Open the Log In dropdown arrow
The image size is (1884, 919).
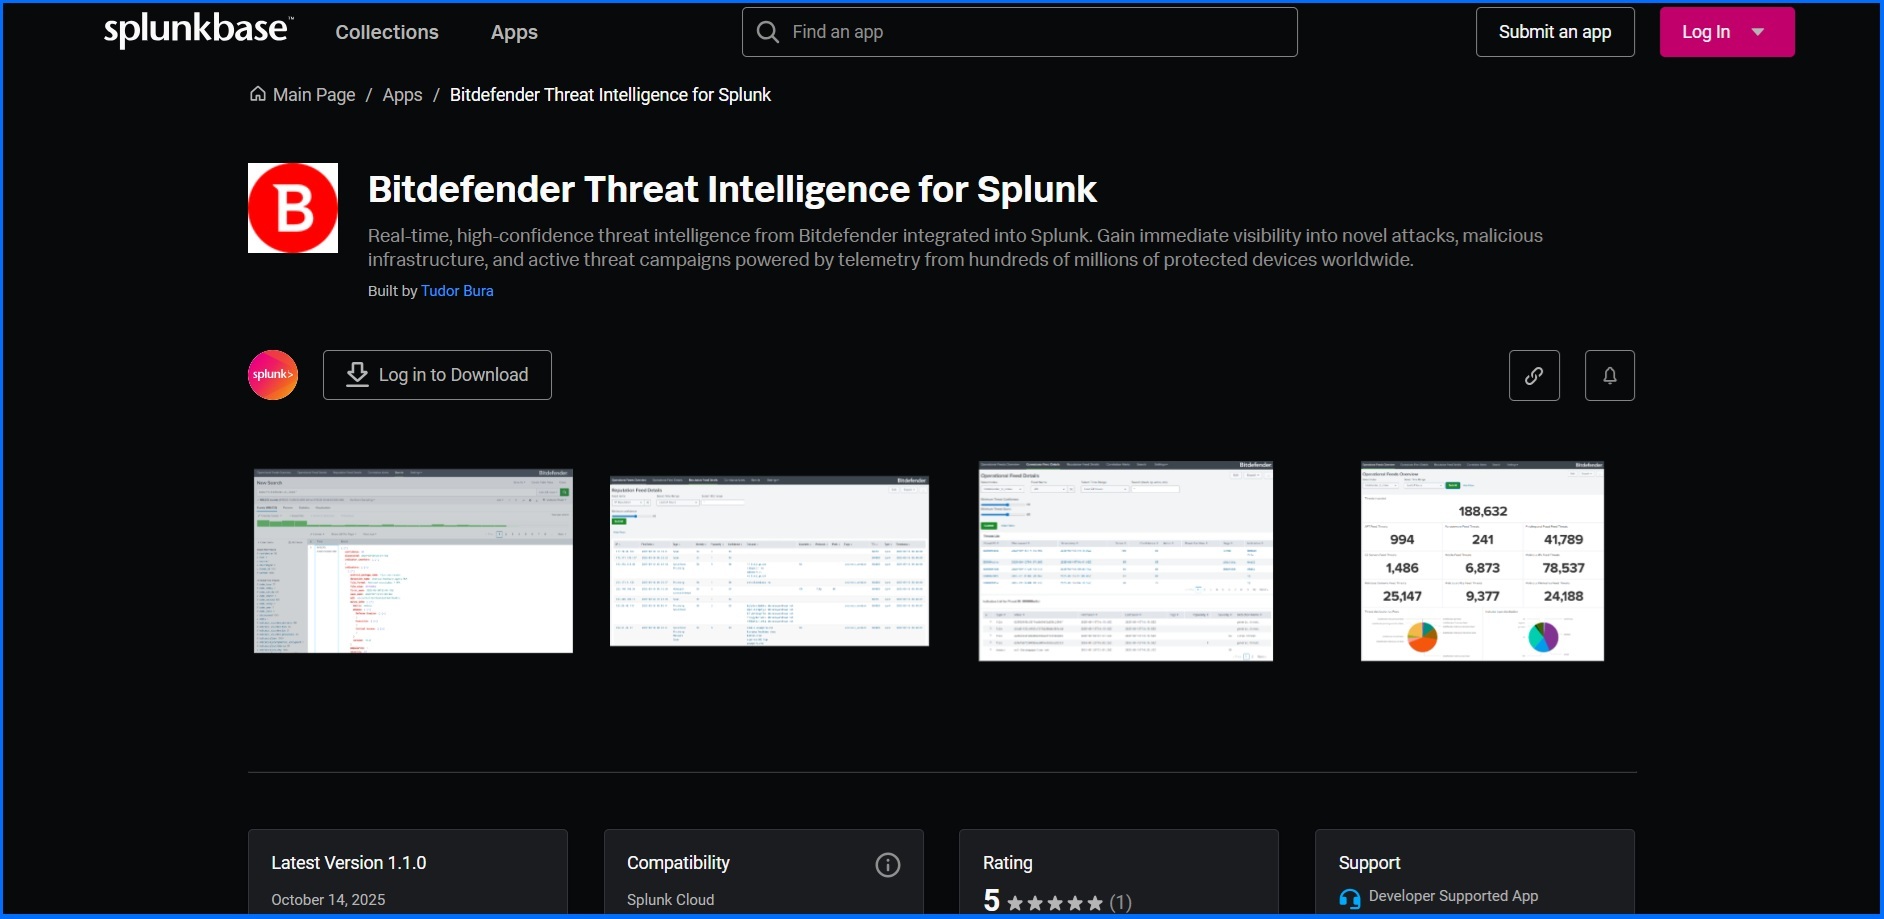(x=1757, y=31)
